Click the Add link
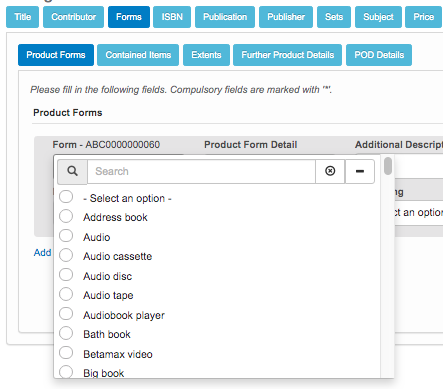 42,253
